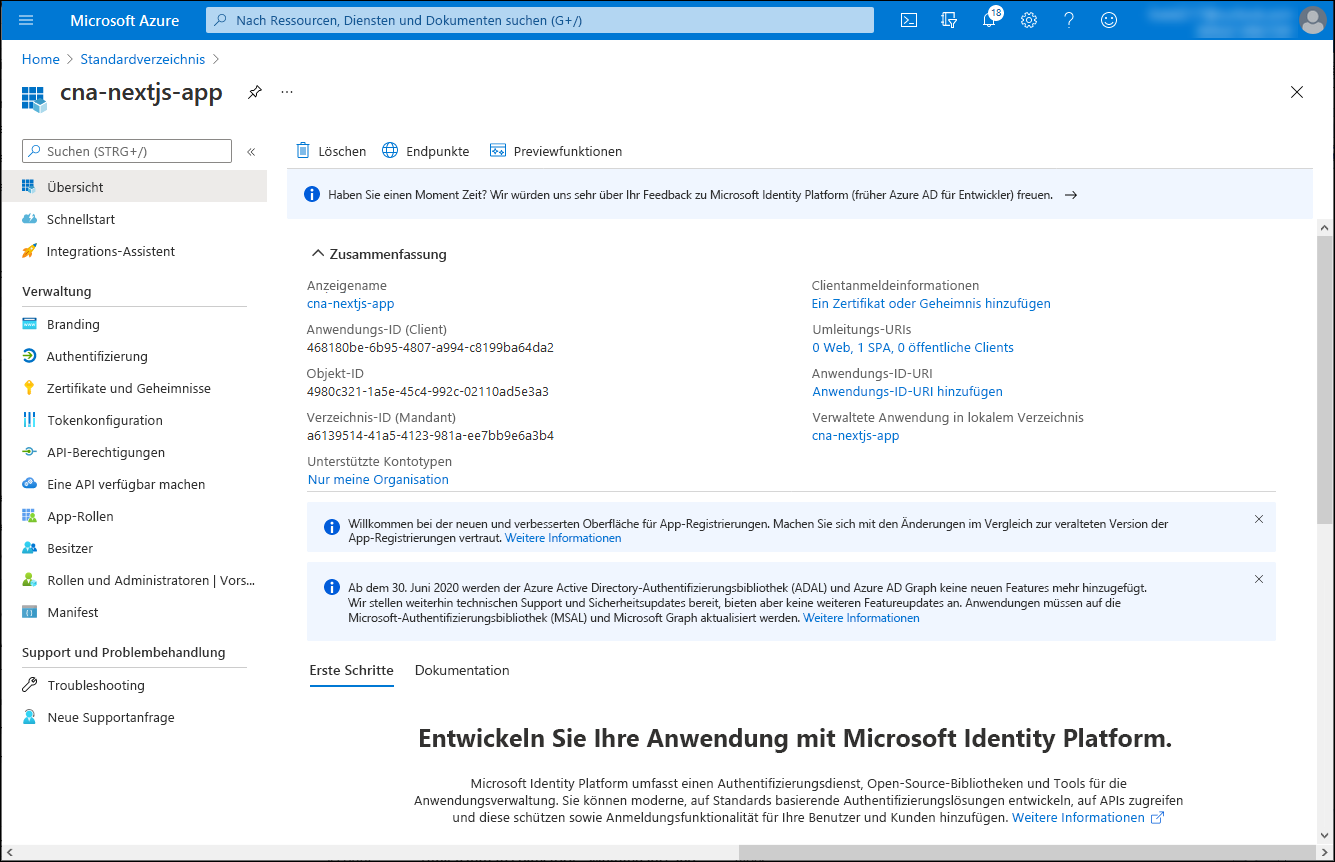Viewport: 1335px width, 862px height.
Task: Open Nur meine Organisation account types link
Action: pos(378,479)
